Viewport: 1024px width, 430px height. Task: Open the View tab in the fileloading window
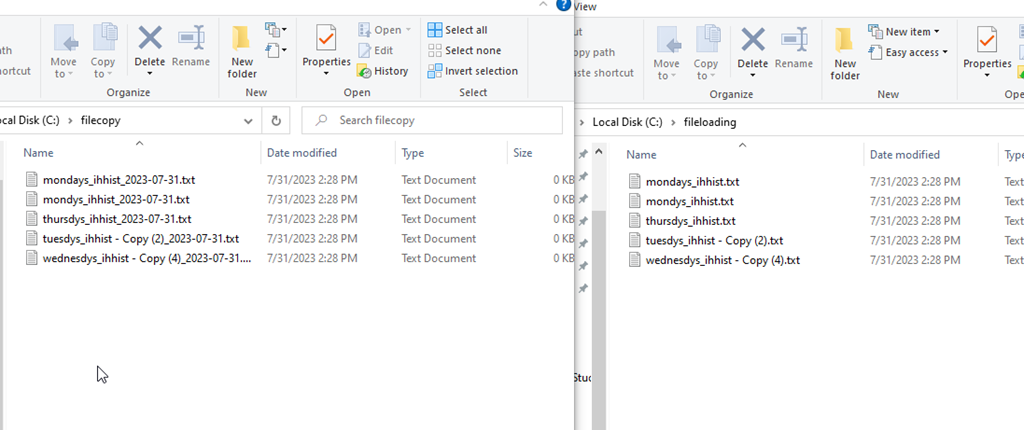tap(585, 6)
